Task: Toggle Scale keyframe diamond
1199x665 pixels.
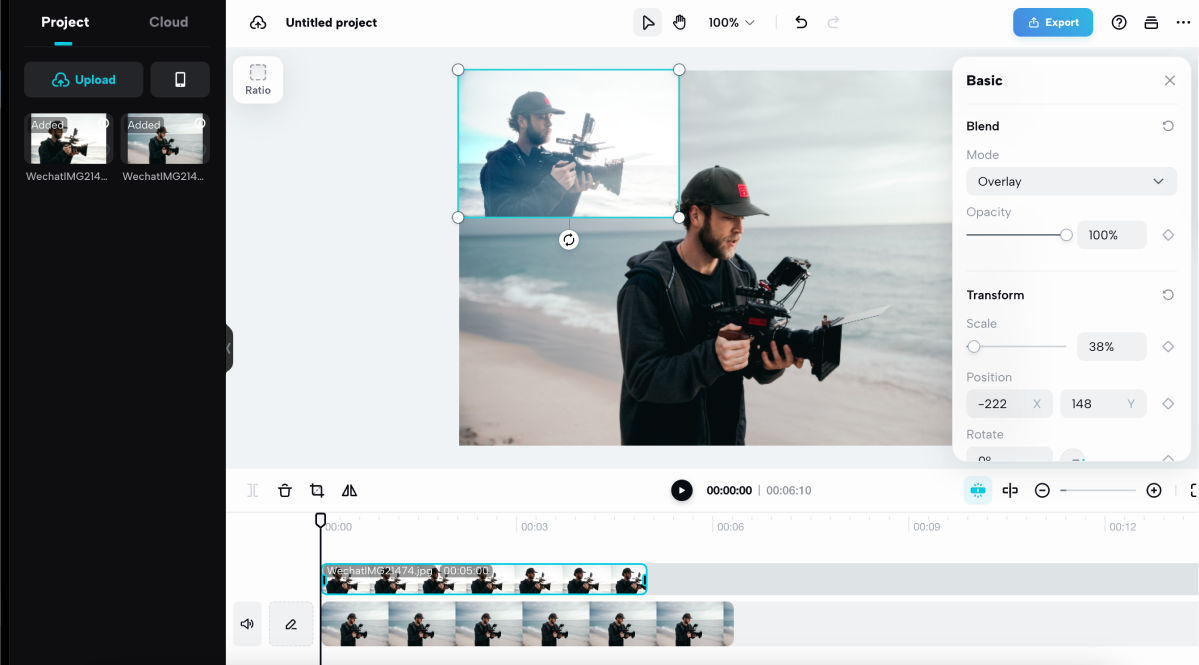Action: pyautogui.click(x=1168, y=347)
